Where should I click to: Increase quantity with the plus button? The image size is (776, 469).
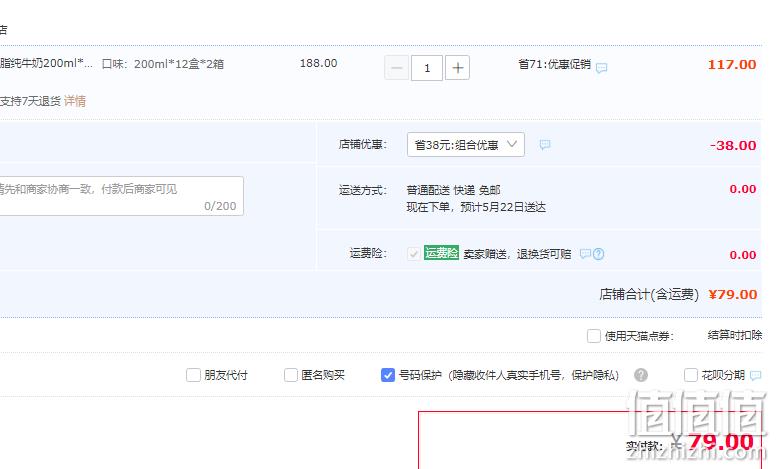pyautogui.click(x=457, y=68)
